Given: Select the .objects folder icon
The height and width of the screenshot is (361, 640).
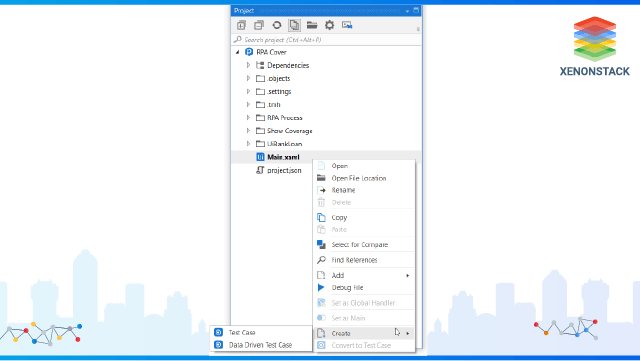Looking at the screenshot, I should 260,78.
